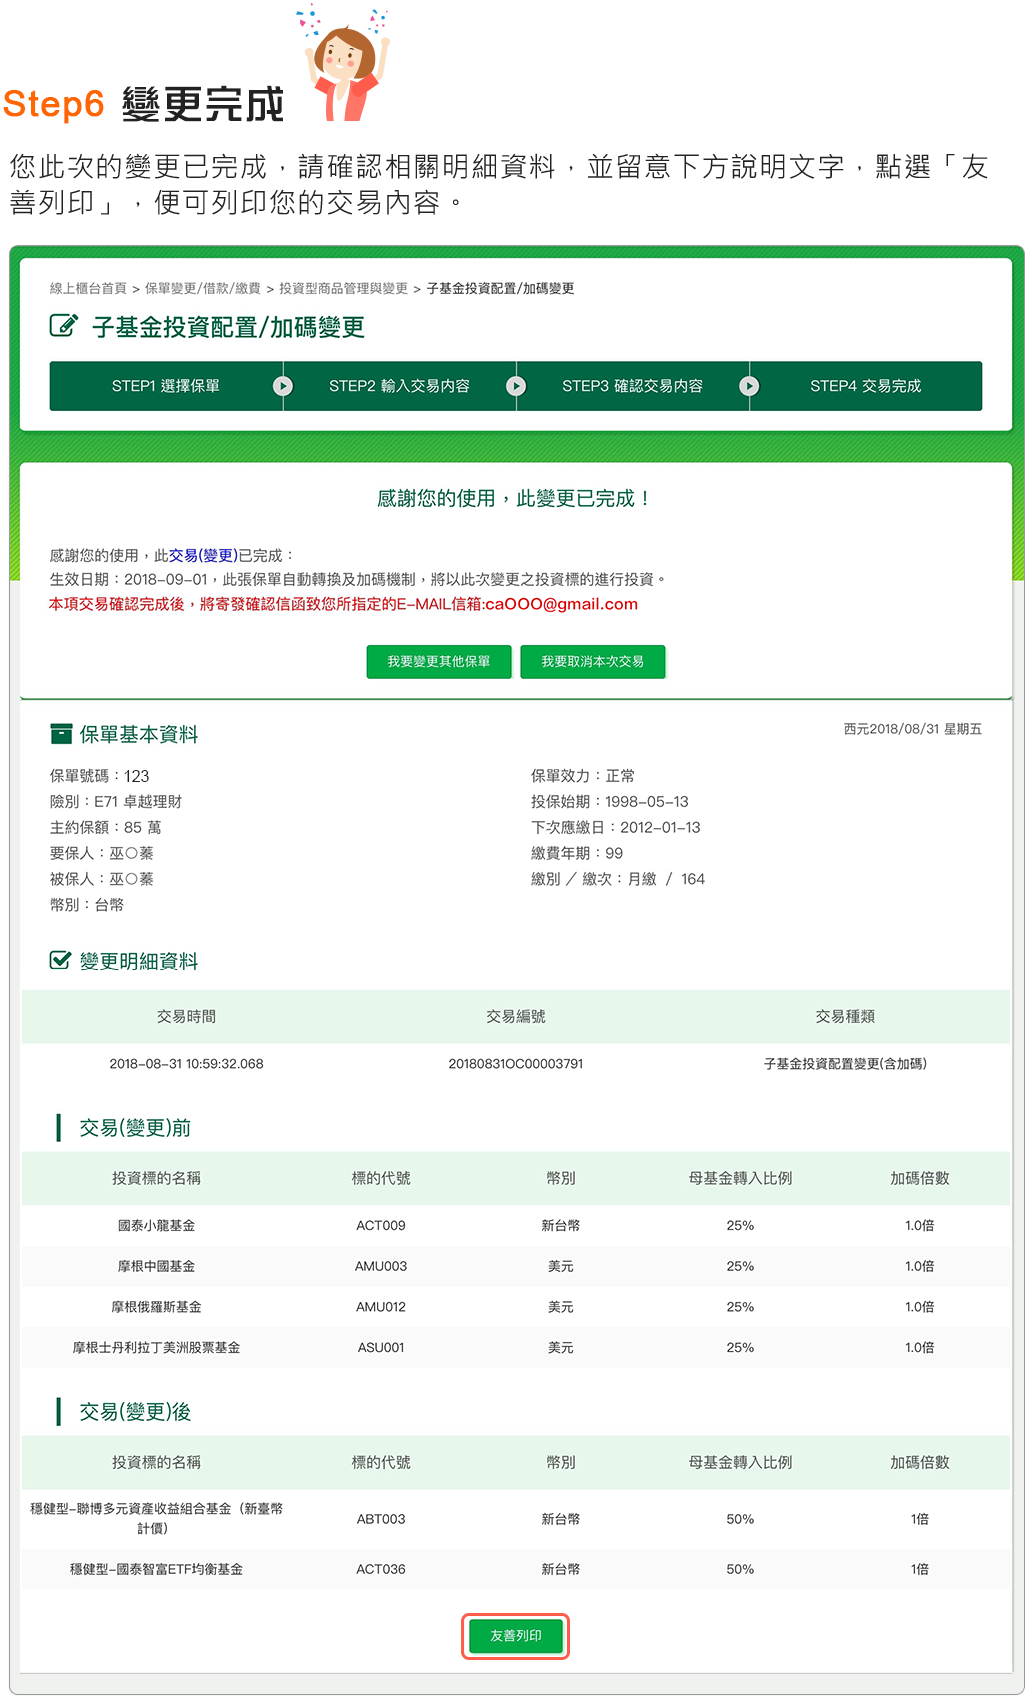Click the 我要取消本次交易 button
1025x1696 pixels.
point(593,661)
